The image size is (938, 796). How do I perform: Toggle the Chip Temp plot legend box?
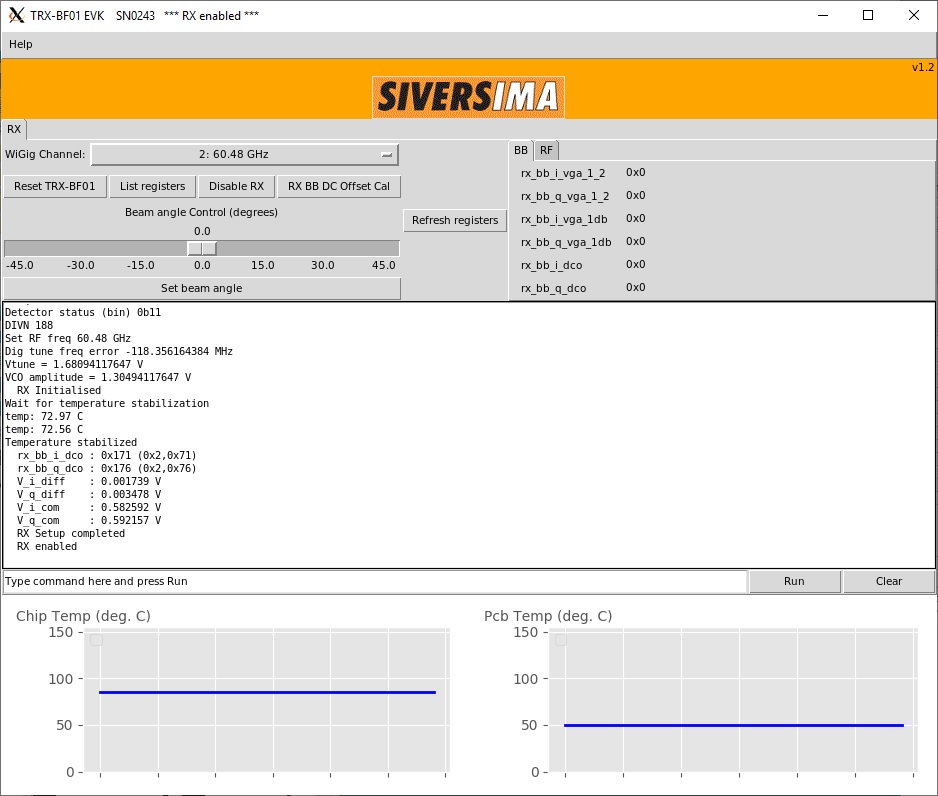[96, 640]
